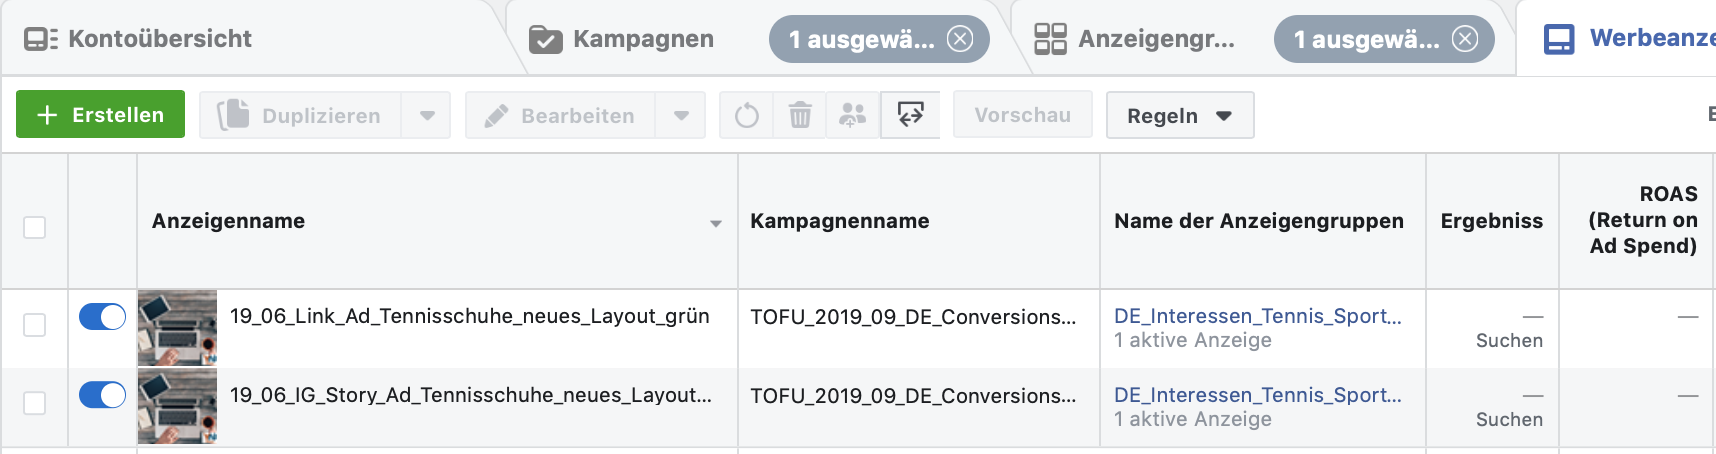Image resolution: width=1716 pixels, height=454 pixels.
Task: Open the Duplizieren dropdown arrow
Action: click(x=427, y=116)
